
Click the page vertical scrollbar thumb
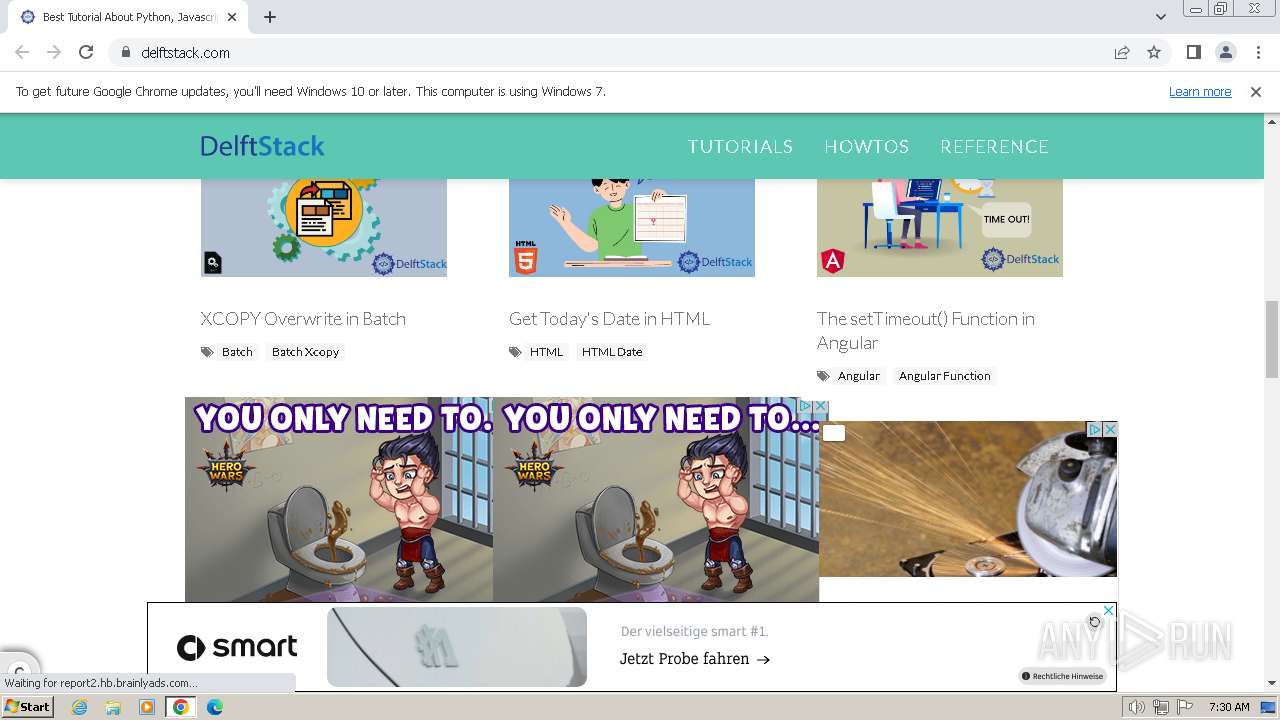click(1272, 339)
